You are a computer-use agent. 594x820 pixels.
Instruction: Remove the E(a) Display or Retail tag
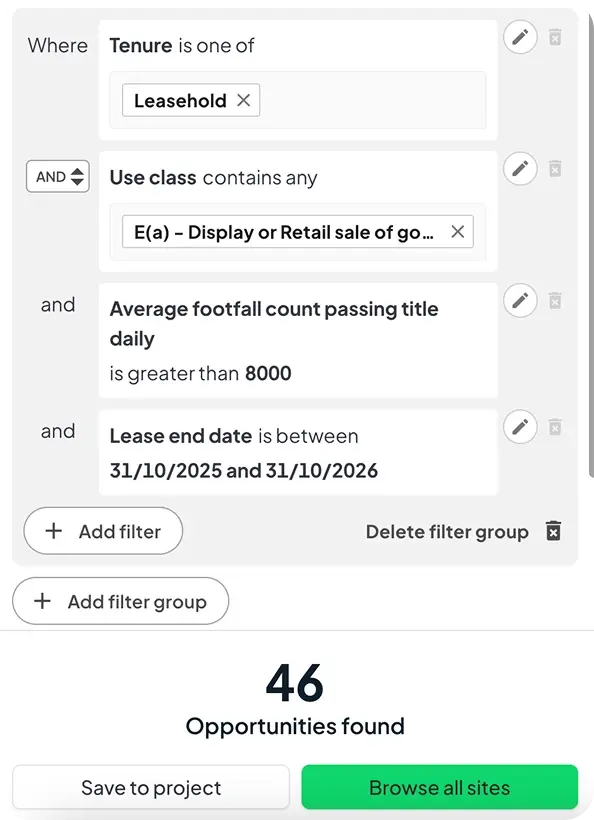coord(457,231)
